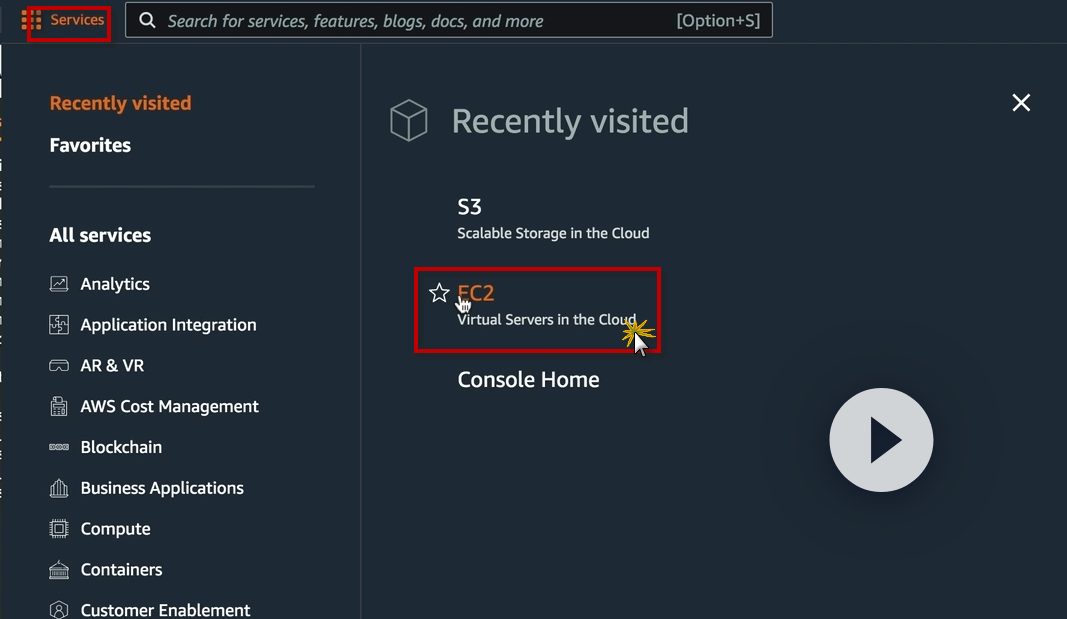Click the Compute chip icon

tap(59, 529)
